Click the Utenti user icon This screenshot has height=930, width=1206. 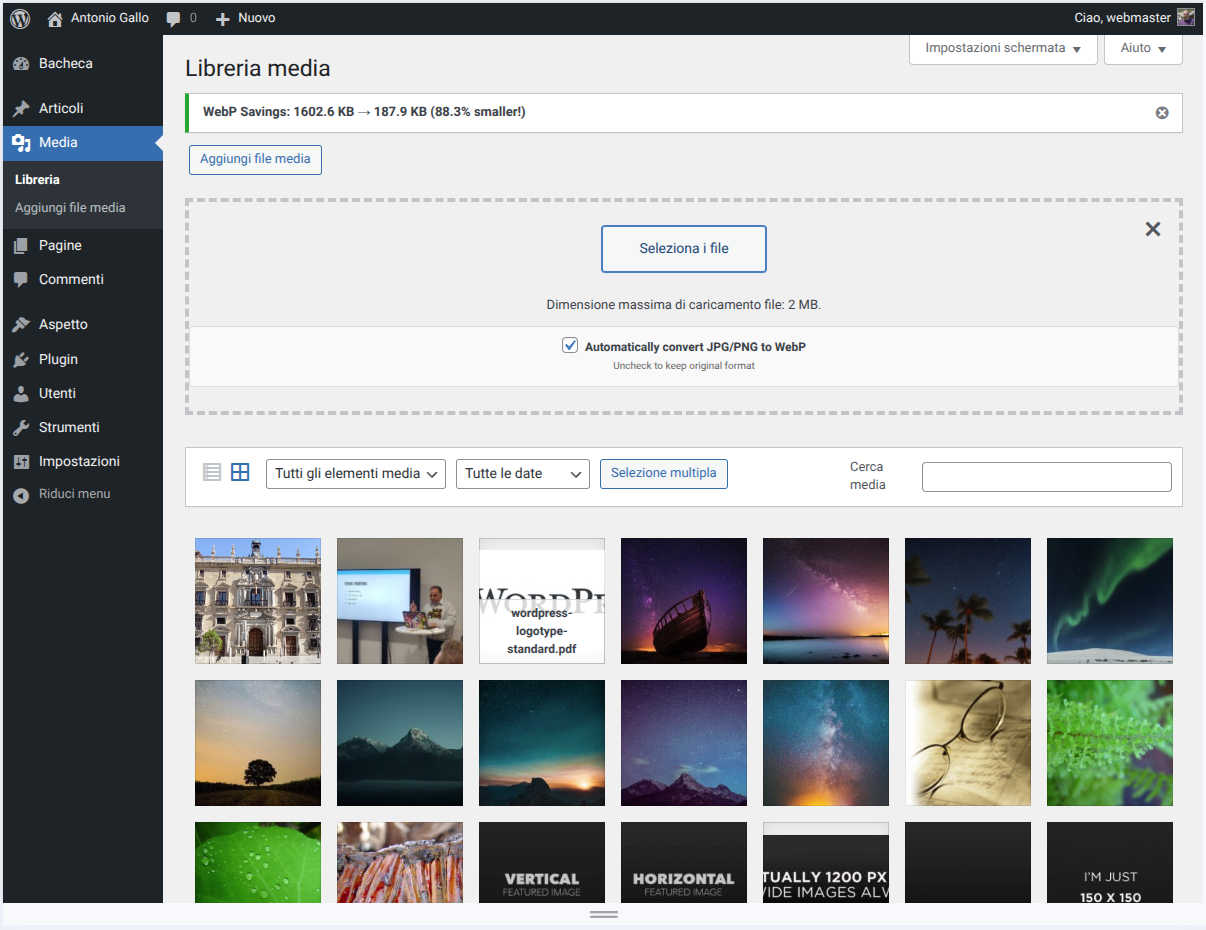(21, 394)
